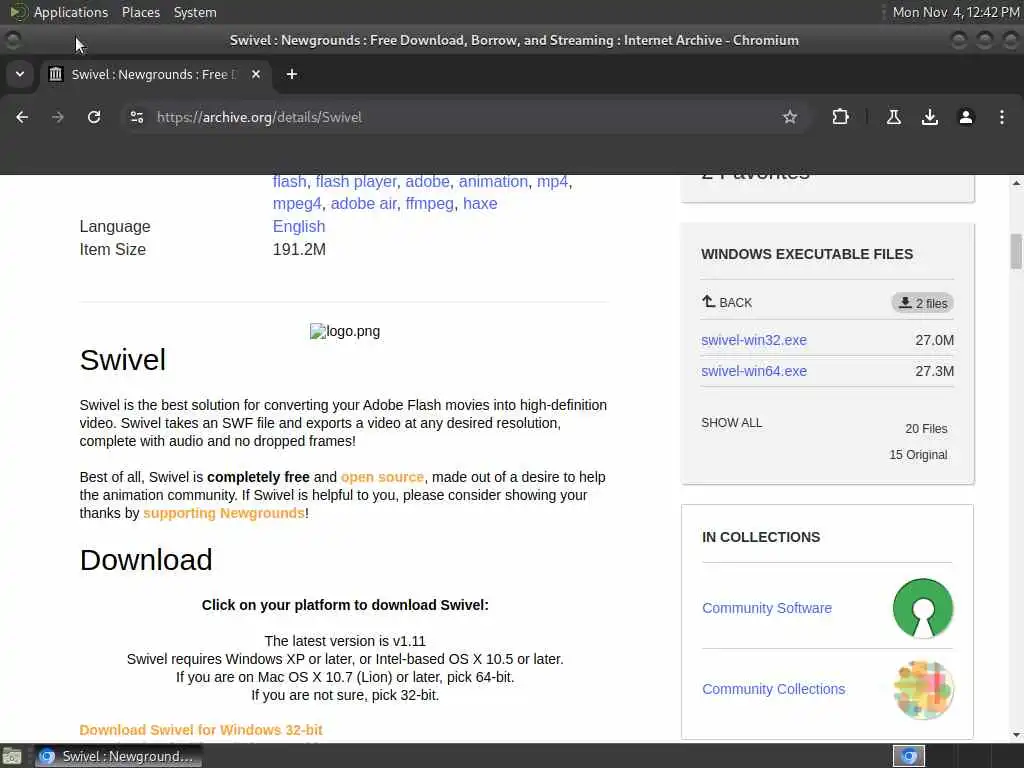1024x768 pixels.
Task: Click the BACK link in file list
Action: click(727, 302)
